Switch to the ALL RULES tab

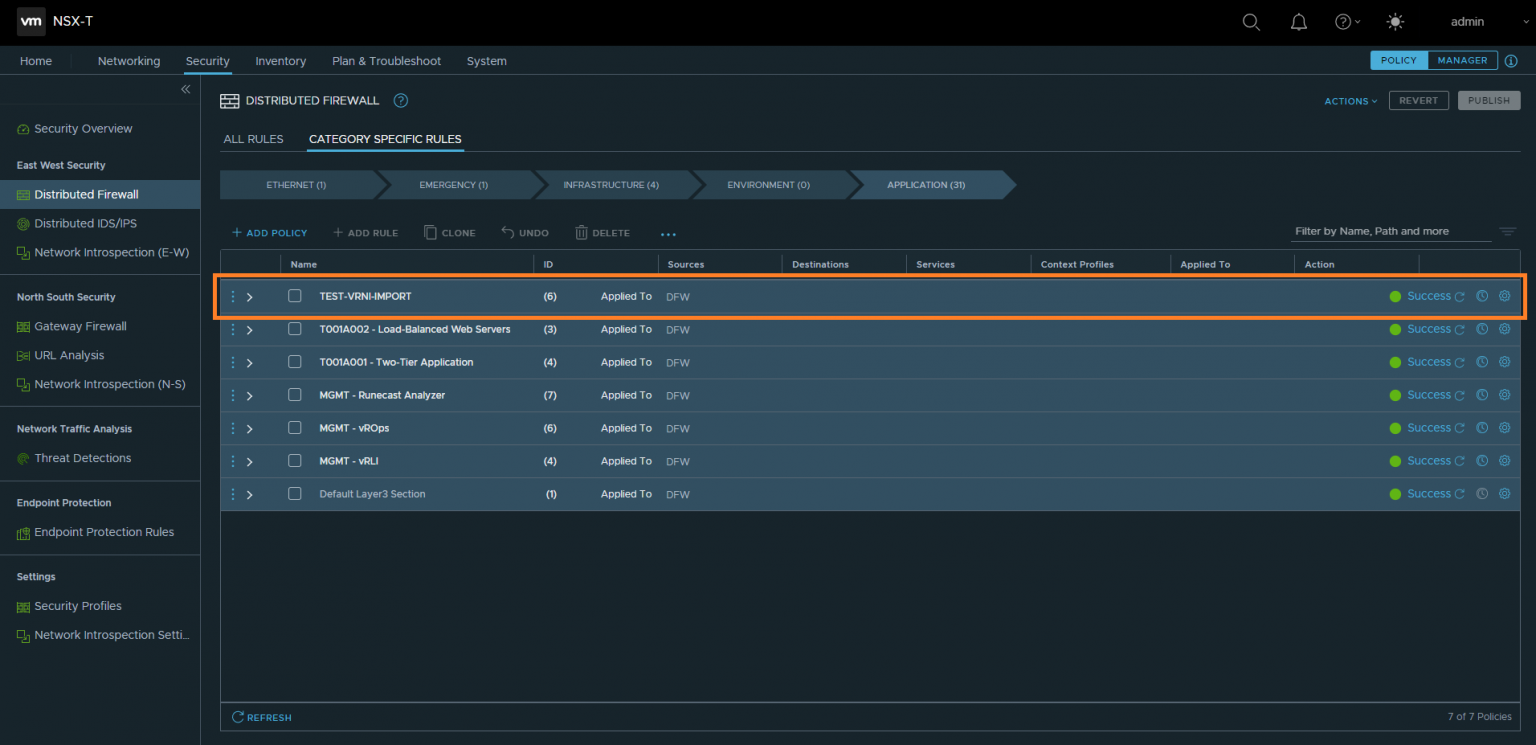(x=254, y=139)
